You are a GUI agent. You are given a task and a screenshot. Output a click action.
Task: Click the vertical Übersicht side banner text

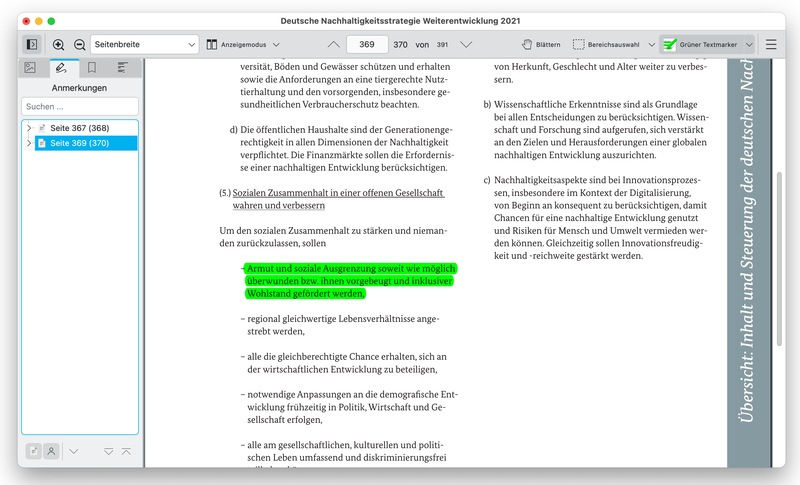pyautogui.click(x=748, y=241)
